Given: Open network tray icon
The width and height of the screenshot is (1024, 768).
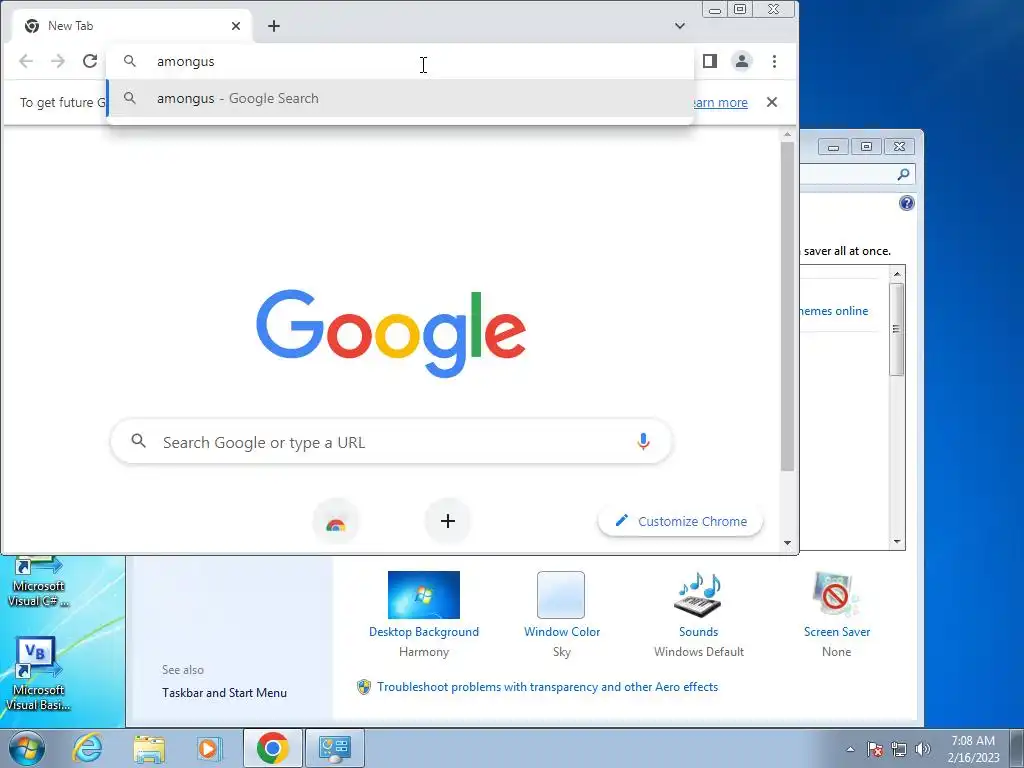Looking at the screenshot, I should click(899, 749).
